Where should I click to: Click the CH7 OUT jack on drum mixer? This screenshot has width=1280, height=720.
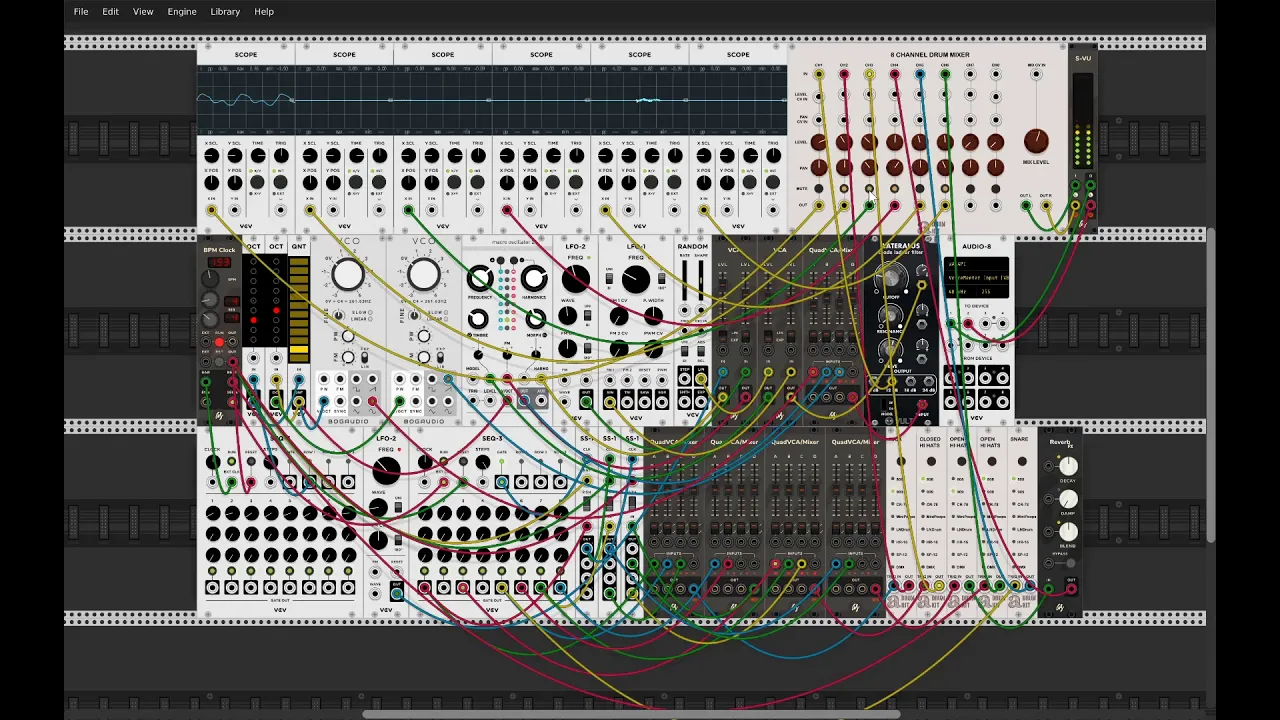coord(970,205)
